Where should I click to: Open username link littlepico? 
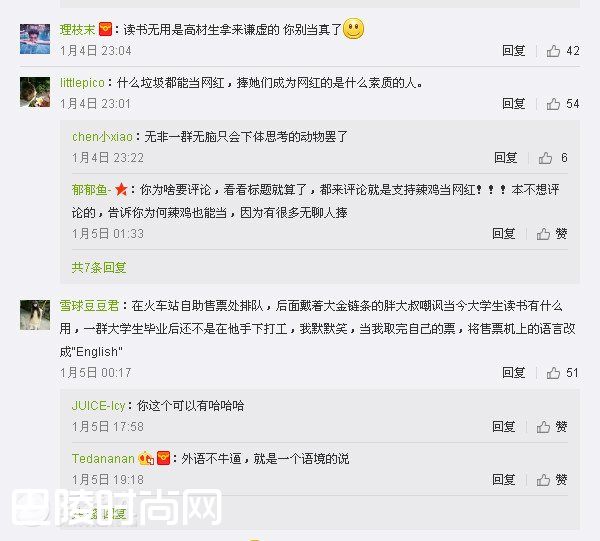pos(82,83)
